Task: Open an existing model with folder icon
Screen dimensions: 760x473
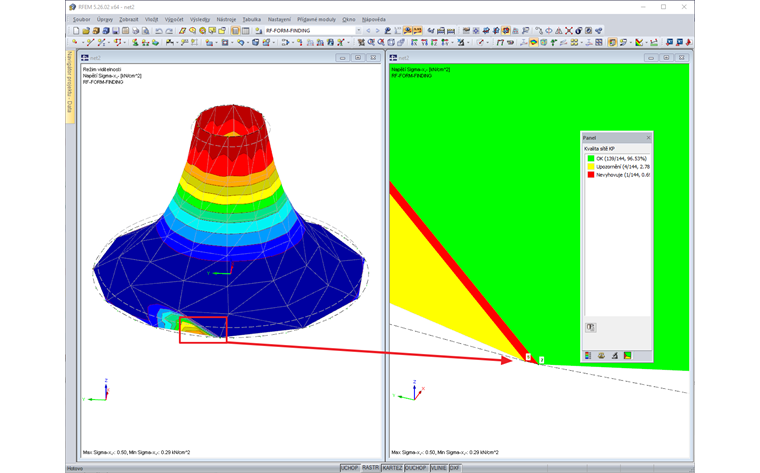Action: click(x=86, y=31)
